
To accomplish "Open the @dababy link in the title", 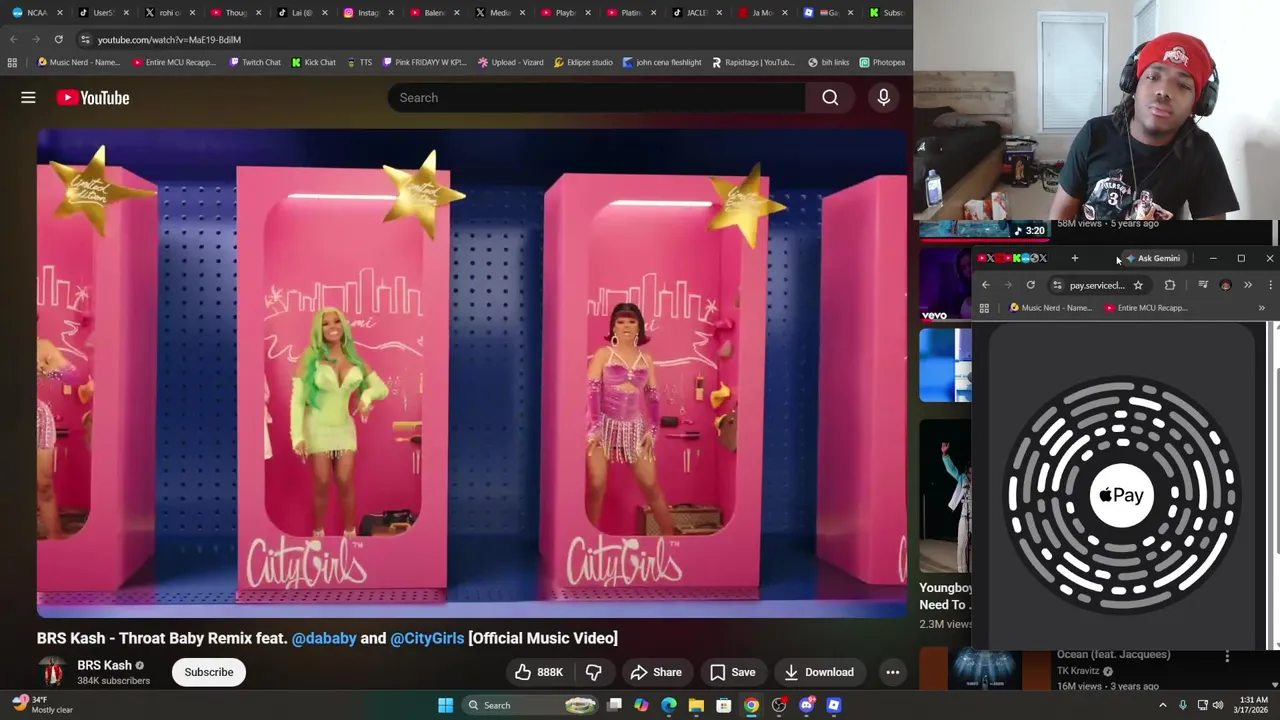I will point(324,638).
